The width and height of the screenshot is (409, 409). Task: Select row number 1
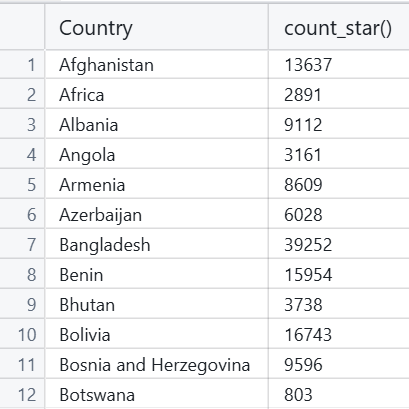coord(22,65)
